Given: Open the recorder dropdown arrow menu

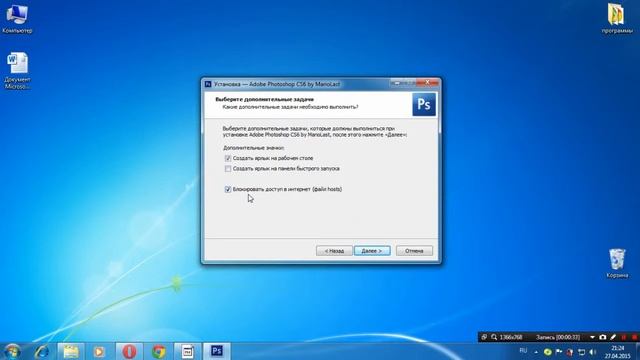Looking at the screenshot, I should pos(592,337).
